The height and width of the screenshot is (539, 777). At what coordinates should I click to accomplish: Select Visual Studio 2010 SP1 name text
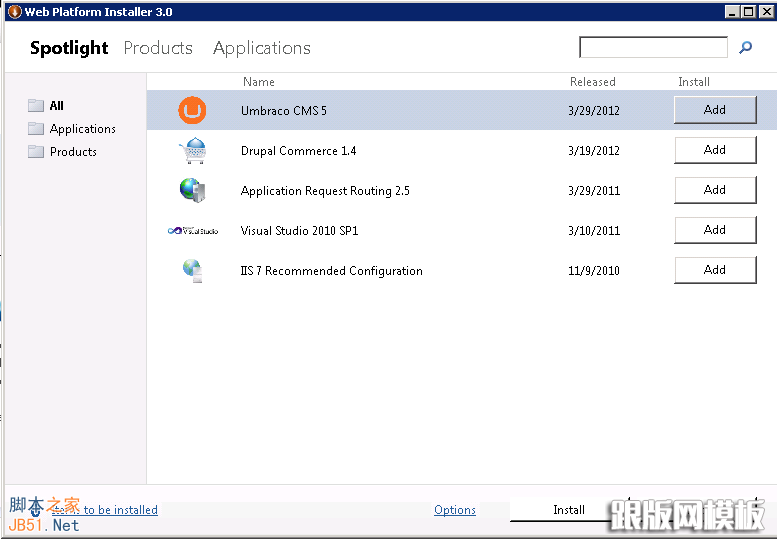(299, 231)
